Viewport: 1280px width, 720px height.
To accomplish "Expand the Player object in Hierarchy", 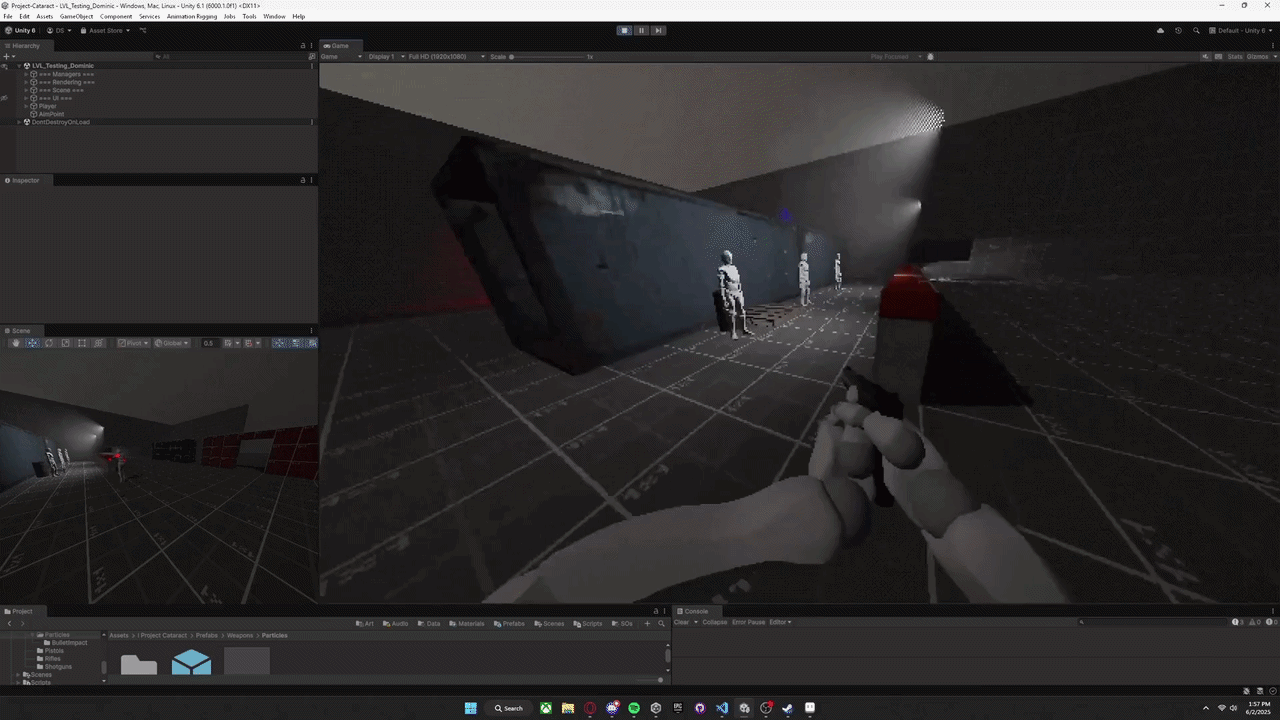I will (x=26, y=106).
